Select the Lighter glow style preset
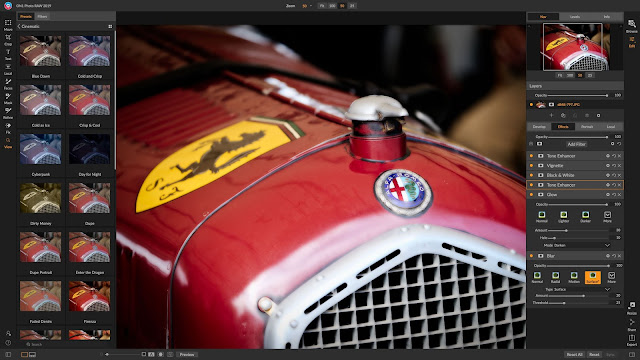 pos(564,217)
